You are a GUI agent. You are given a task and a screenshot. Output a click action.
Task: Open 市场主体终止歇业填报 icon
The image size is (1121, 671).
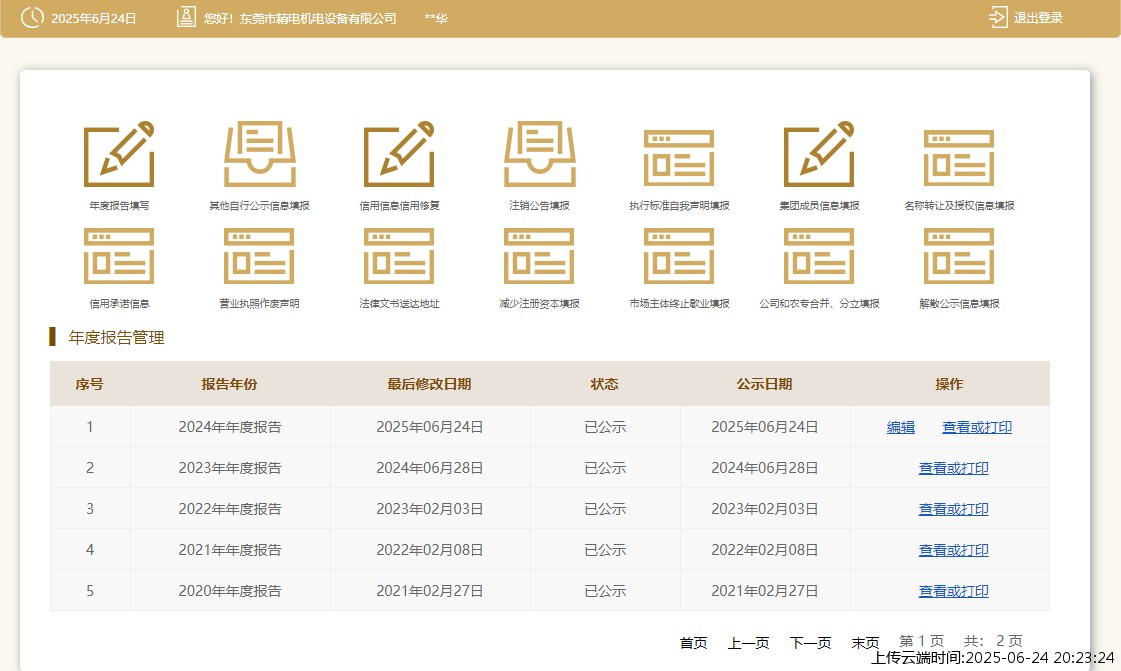(679, 256)
